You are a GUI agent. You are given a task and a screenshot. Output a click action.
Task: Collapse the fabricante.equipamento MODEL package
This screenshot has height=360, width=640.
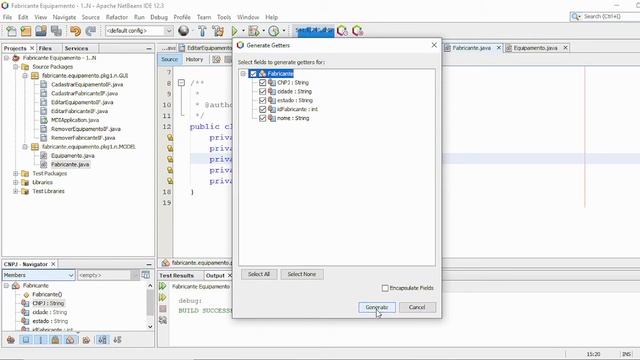25,147
